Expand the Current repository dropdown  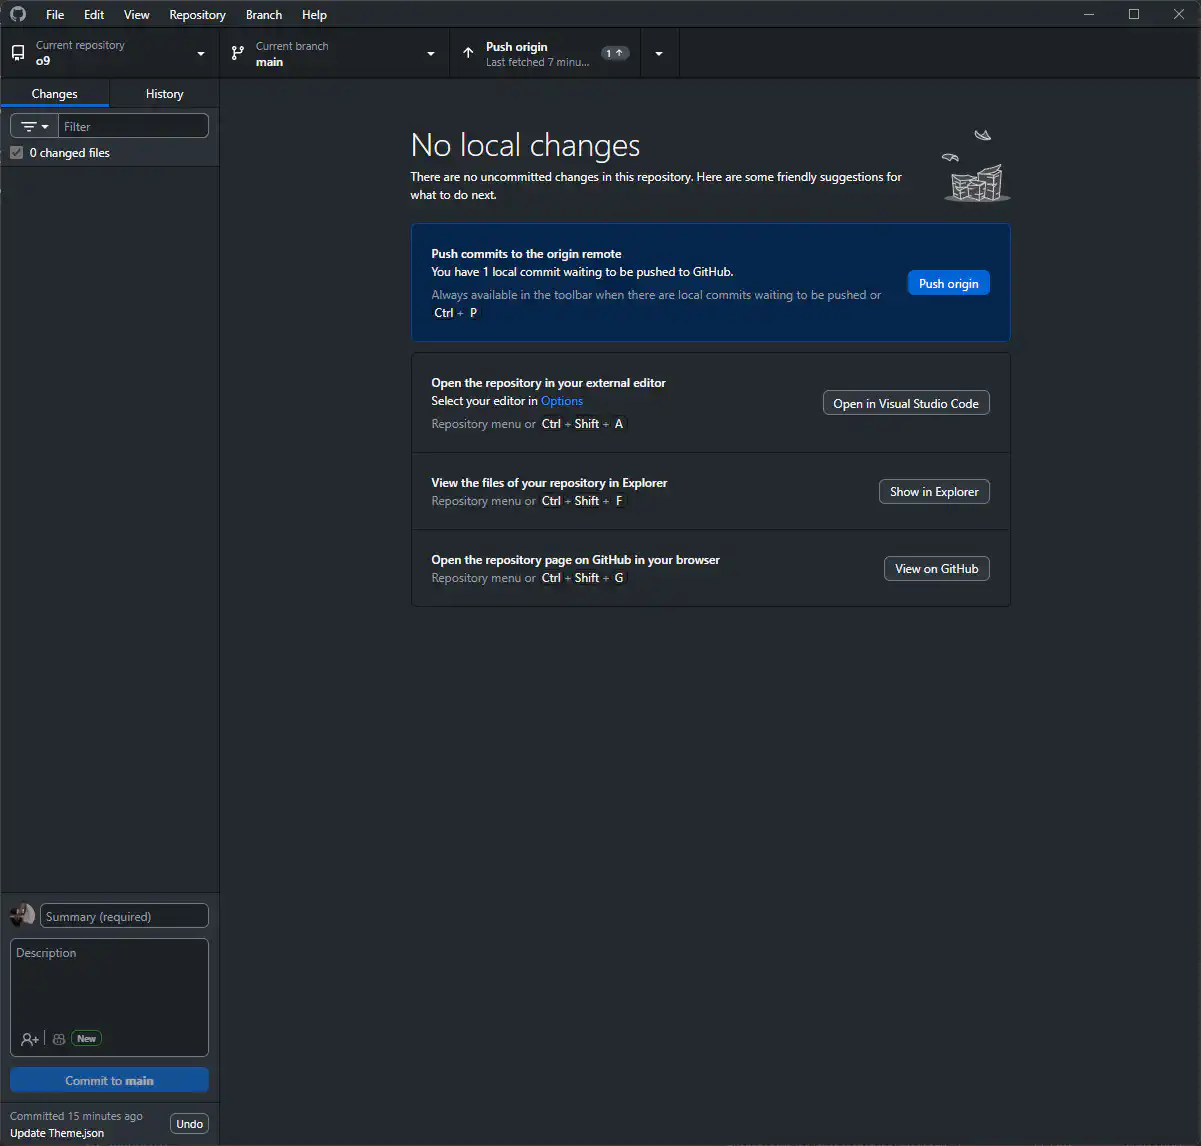tap(201, 54)
